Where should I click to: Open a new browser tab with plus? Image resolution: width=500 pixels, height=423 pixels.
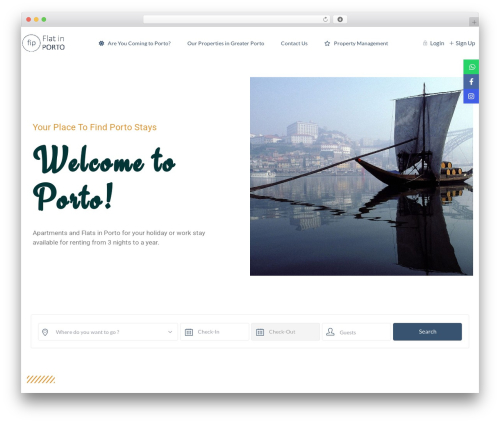pos(474,22)
